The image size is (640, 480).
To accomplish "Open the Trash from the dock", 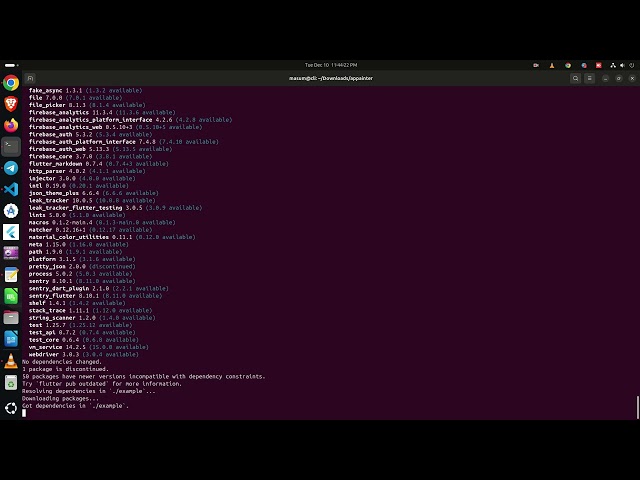I will [11, 383].
